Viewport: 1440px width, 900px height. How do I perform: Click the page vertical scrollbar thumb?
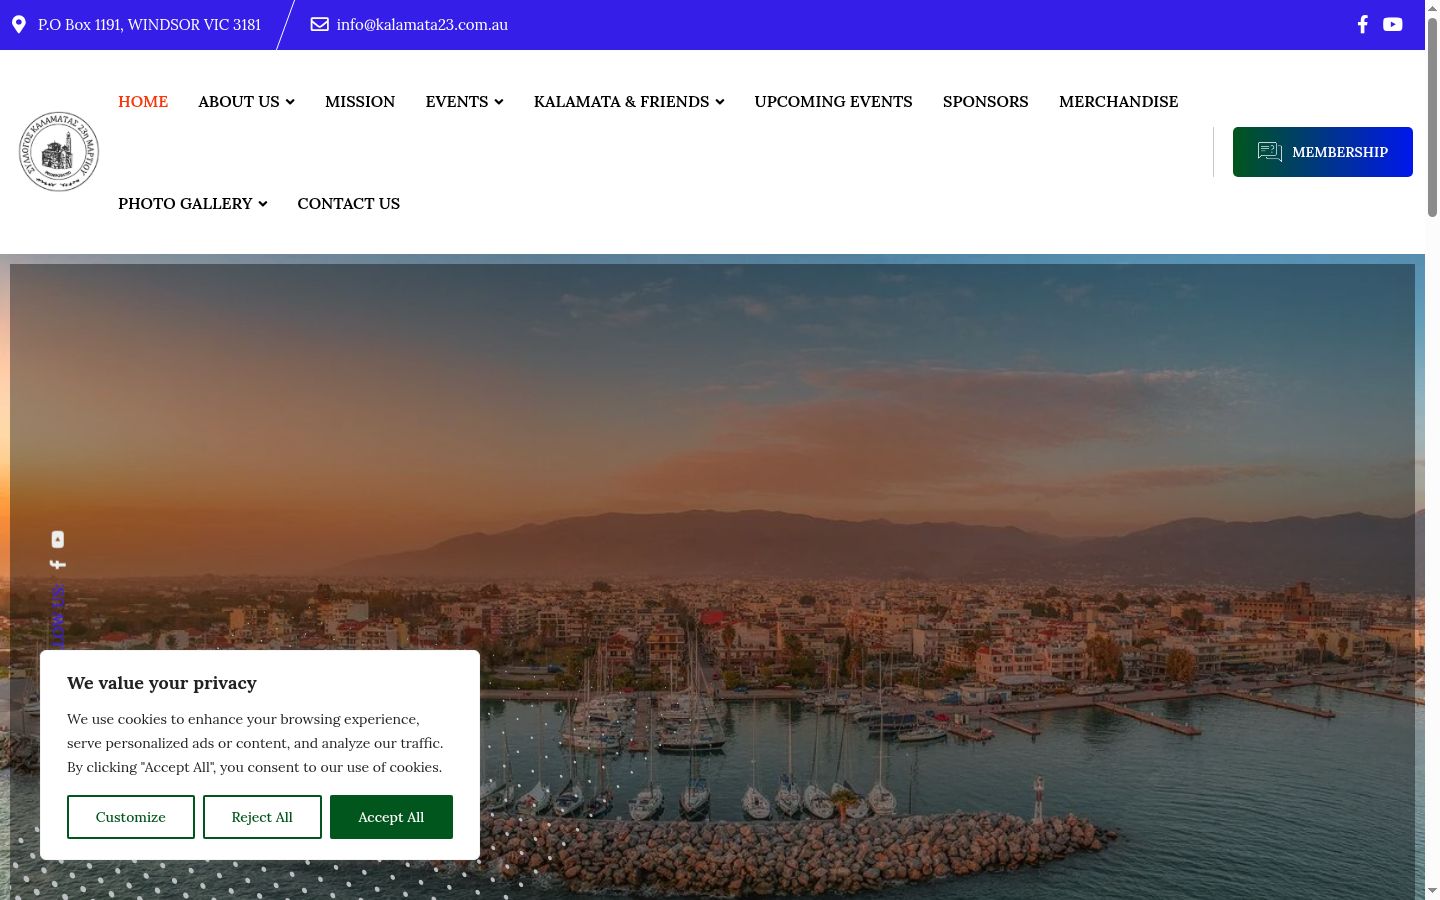pyautogui.click(x=1432, y=115)
